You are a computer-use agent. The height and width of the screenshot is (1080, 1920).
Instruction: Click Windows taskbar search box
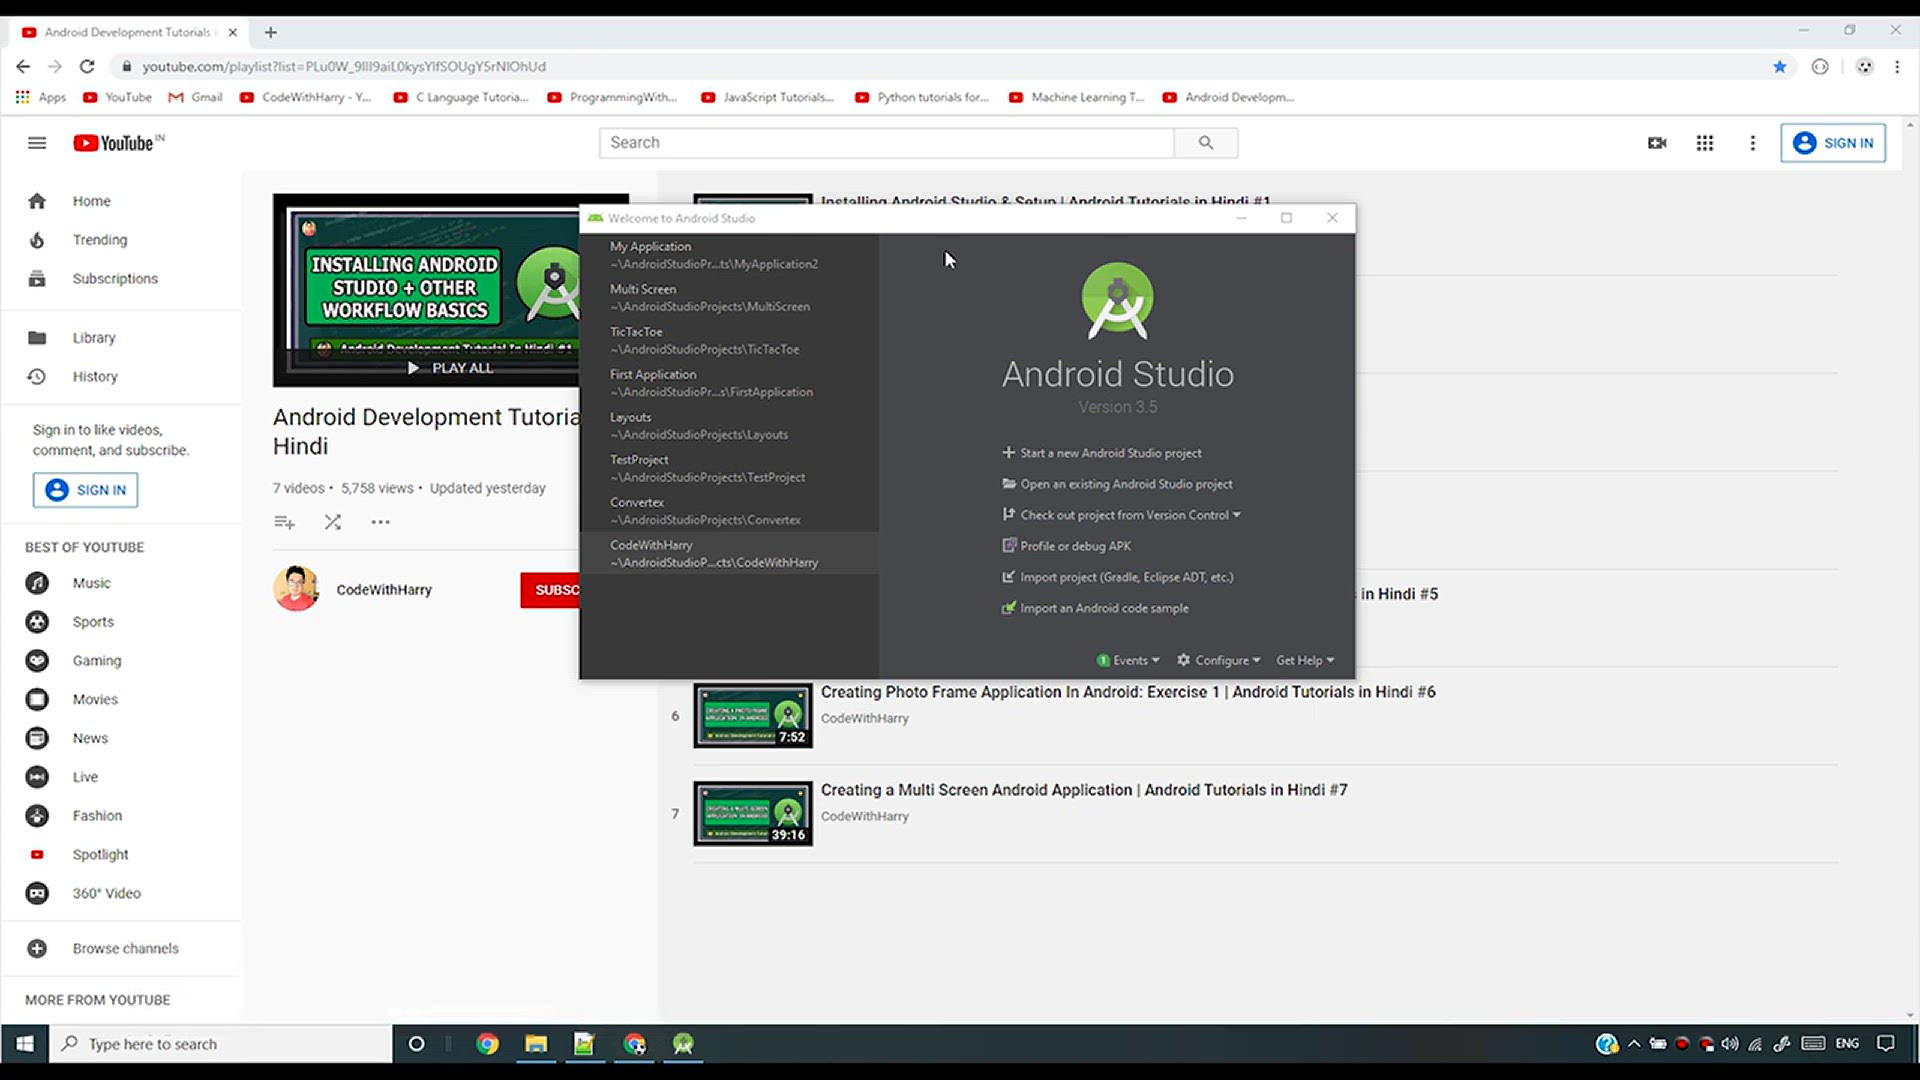[220, 1044]
